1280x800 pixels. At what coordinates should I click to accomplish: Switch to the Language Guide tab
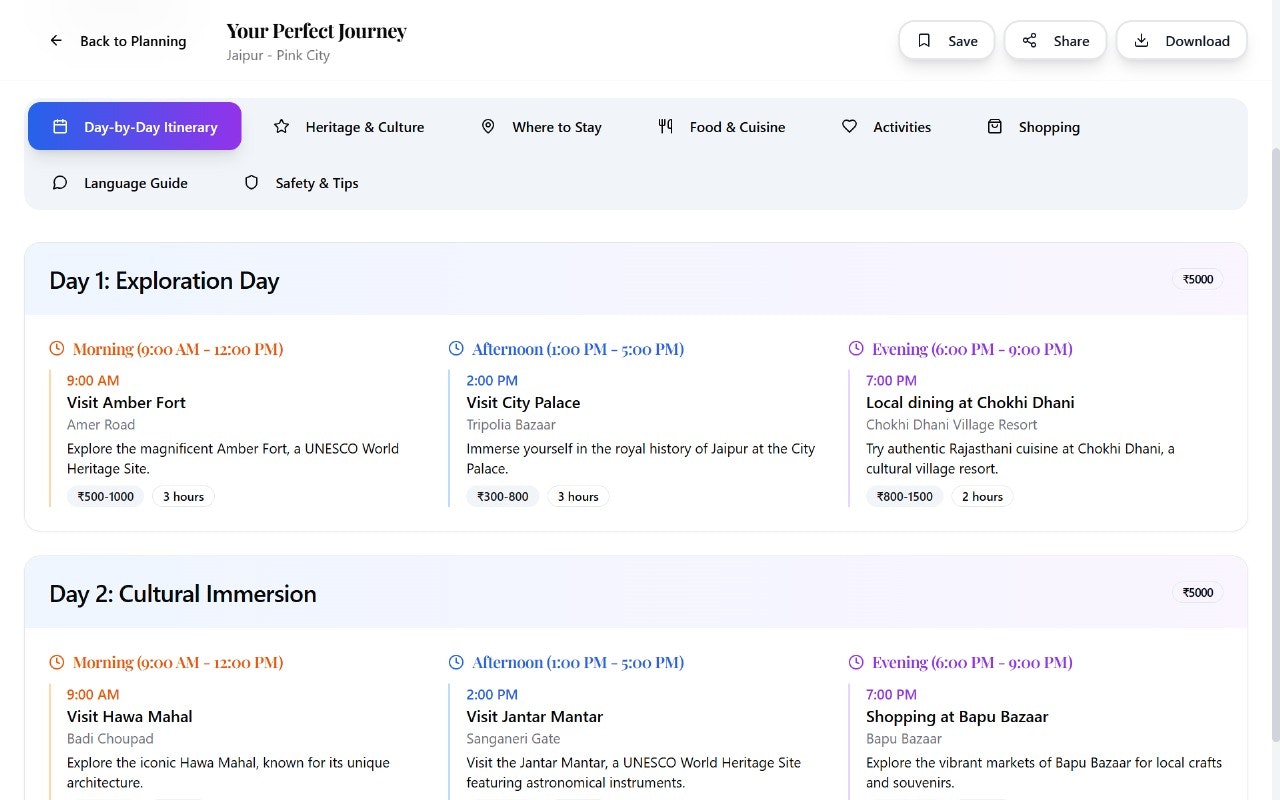120,182
